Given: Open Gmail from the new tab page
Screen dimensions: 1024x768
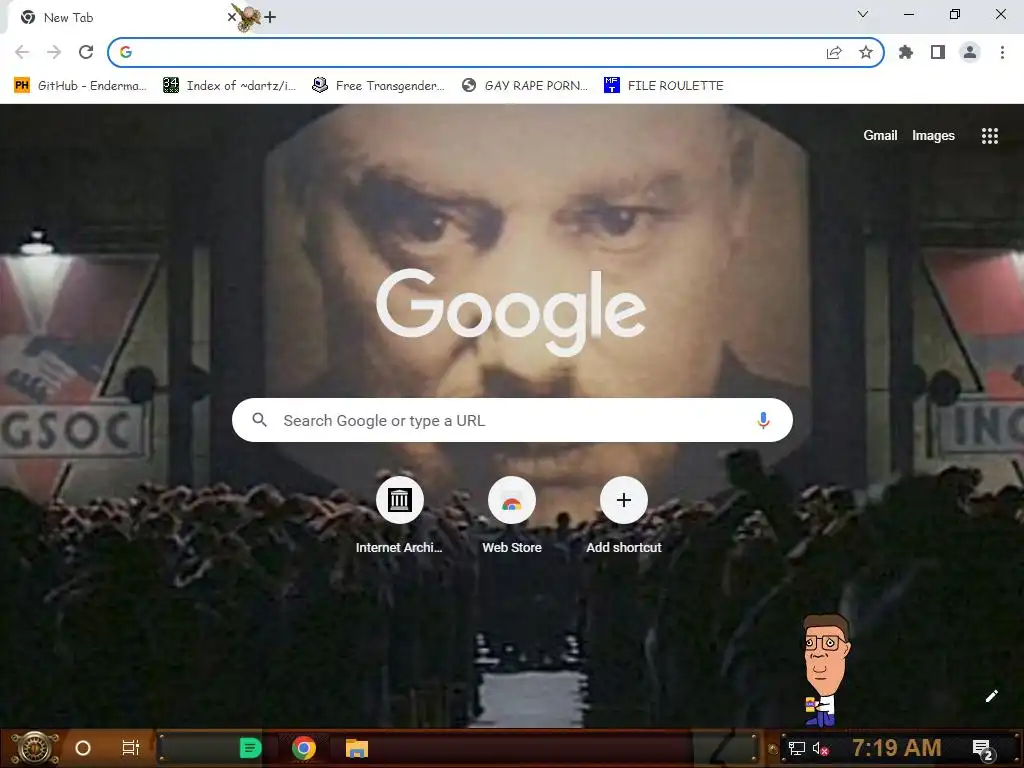Looking at the screenshot, I should point(880,135).
